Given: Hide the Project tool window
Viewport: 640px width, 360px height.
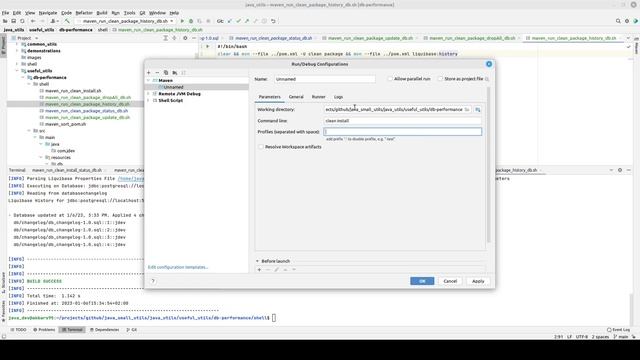Looking at the screenshot, I should (194, 38).
